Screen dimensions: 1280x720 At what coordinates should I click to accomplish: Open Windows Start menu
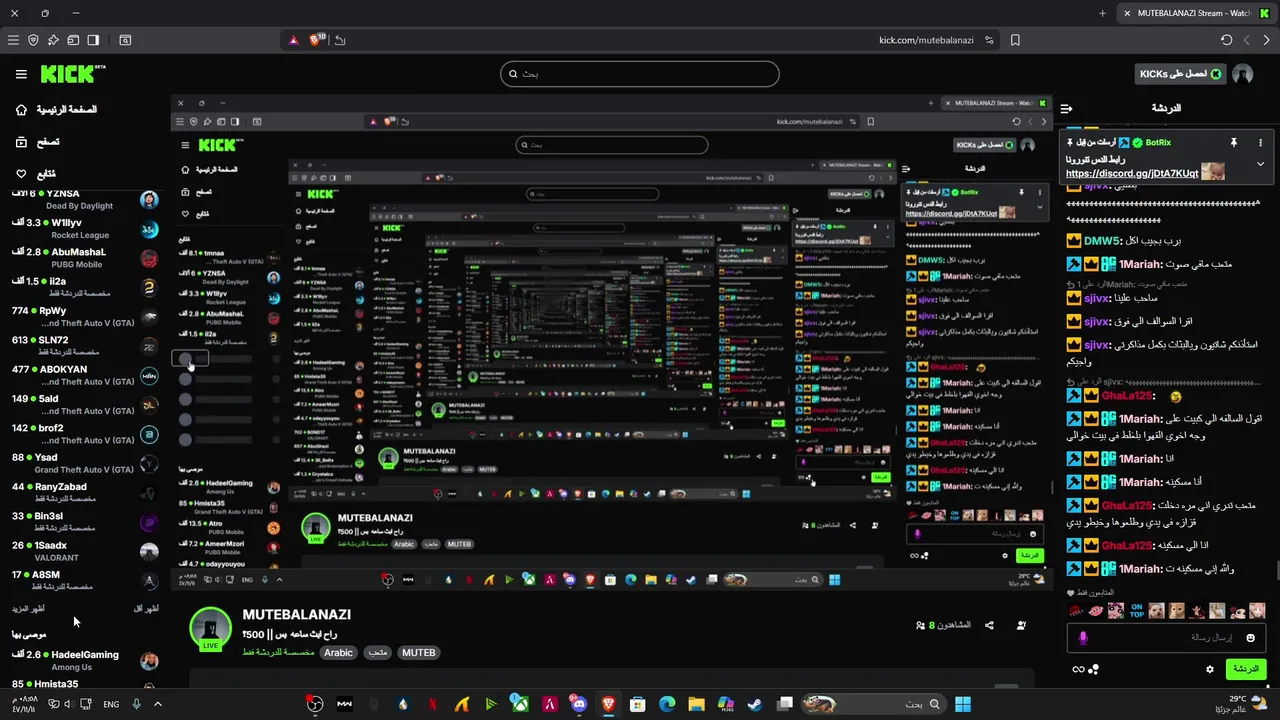[963, 704]
